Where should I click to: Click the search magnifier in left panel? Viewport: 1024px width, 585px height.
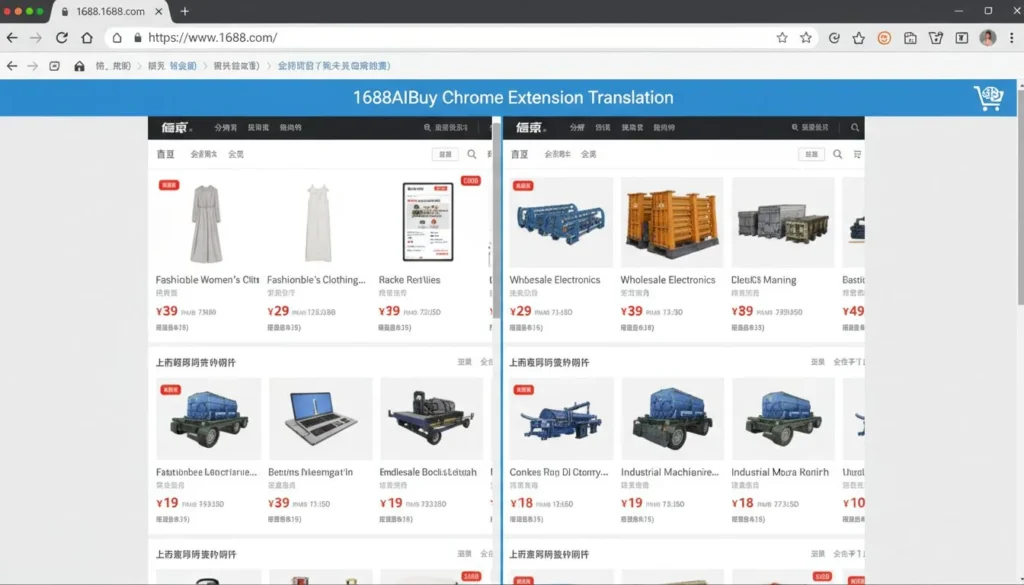472,154
